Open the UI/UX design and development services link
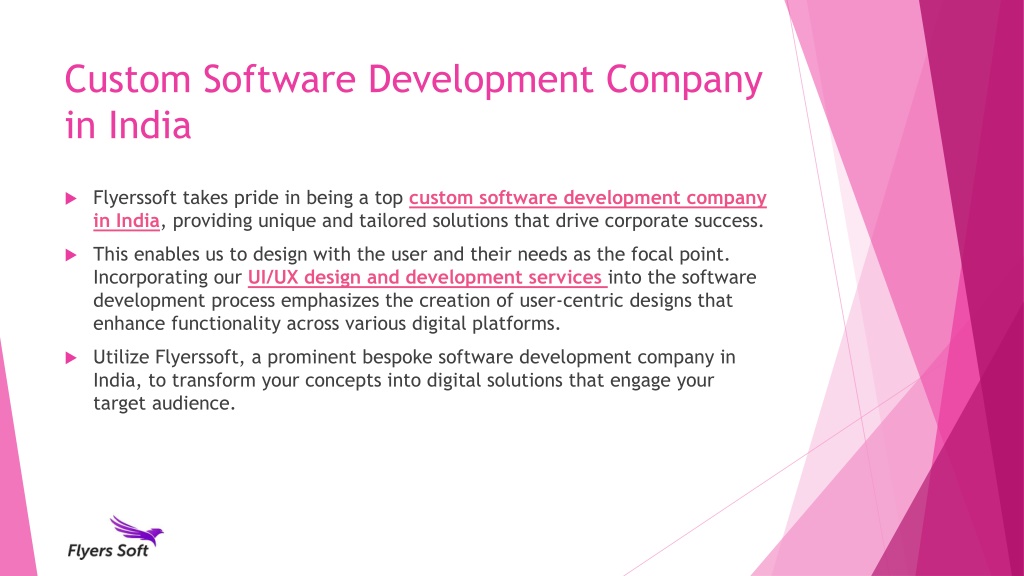Screen dimensions: 1024x576 pos(426,278)
